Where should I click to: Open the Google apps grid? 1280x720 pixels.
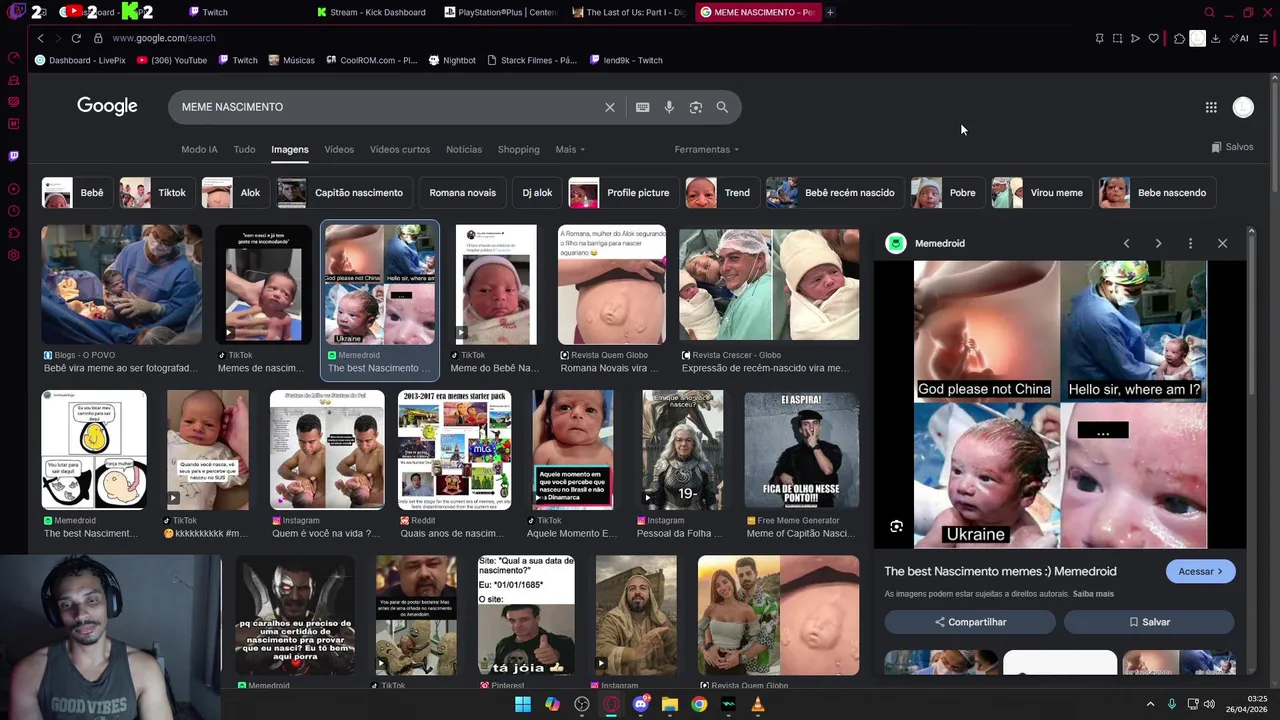point(1211,107)
